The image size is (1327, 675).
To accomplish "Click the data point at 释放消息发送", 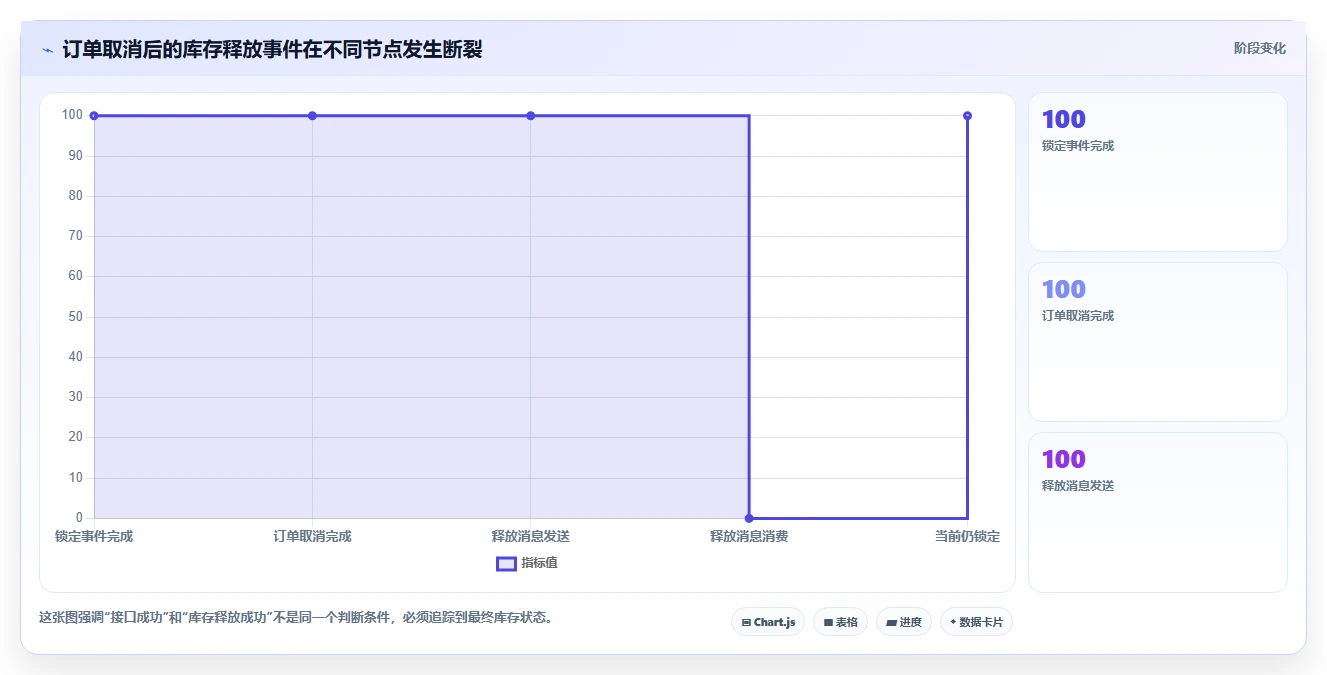I will point(530,116).
